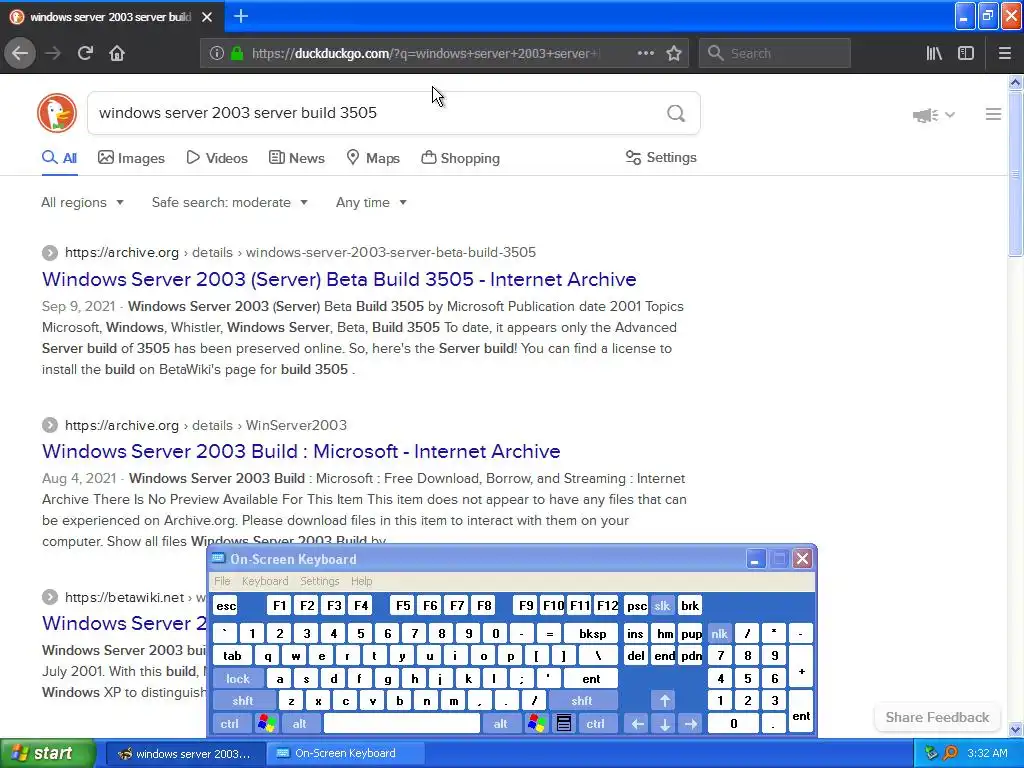Expand WinServer2003 result chevron icon
Image resolution: width=1024 pixels, height=768 pixels.
click(x=50, y=425)
